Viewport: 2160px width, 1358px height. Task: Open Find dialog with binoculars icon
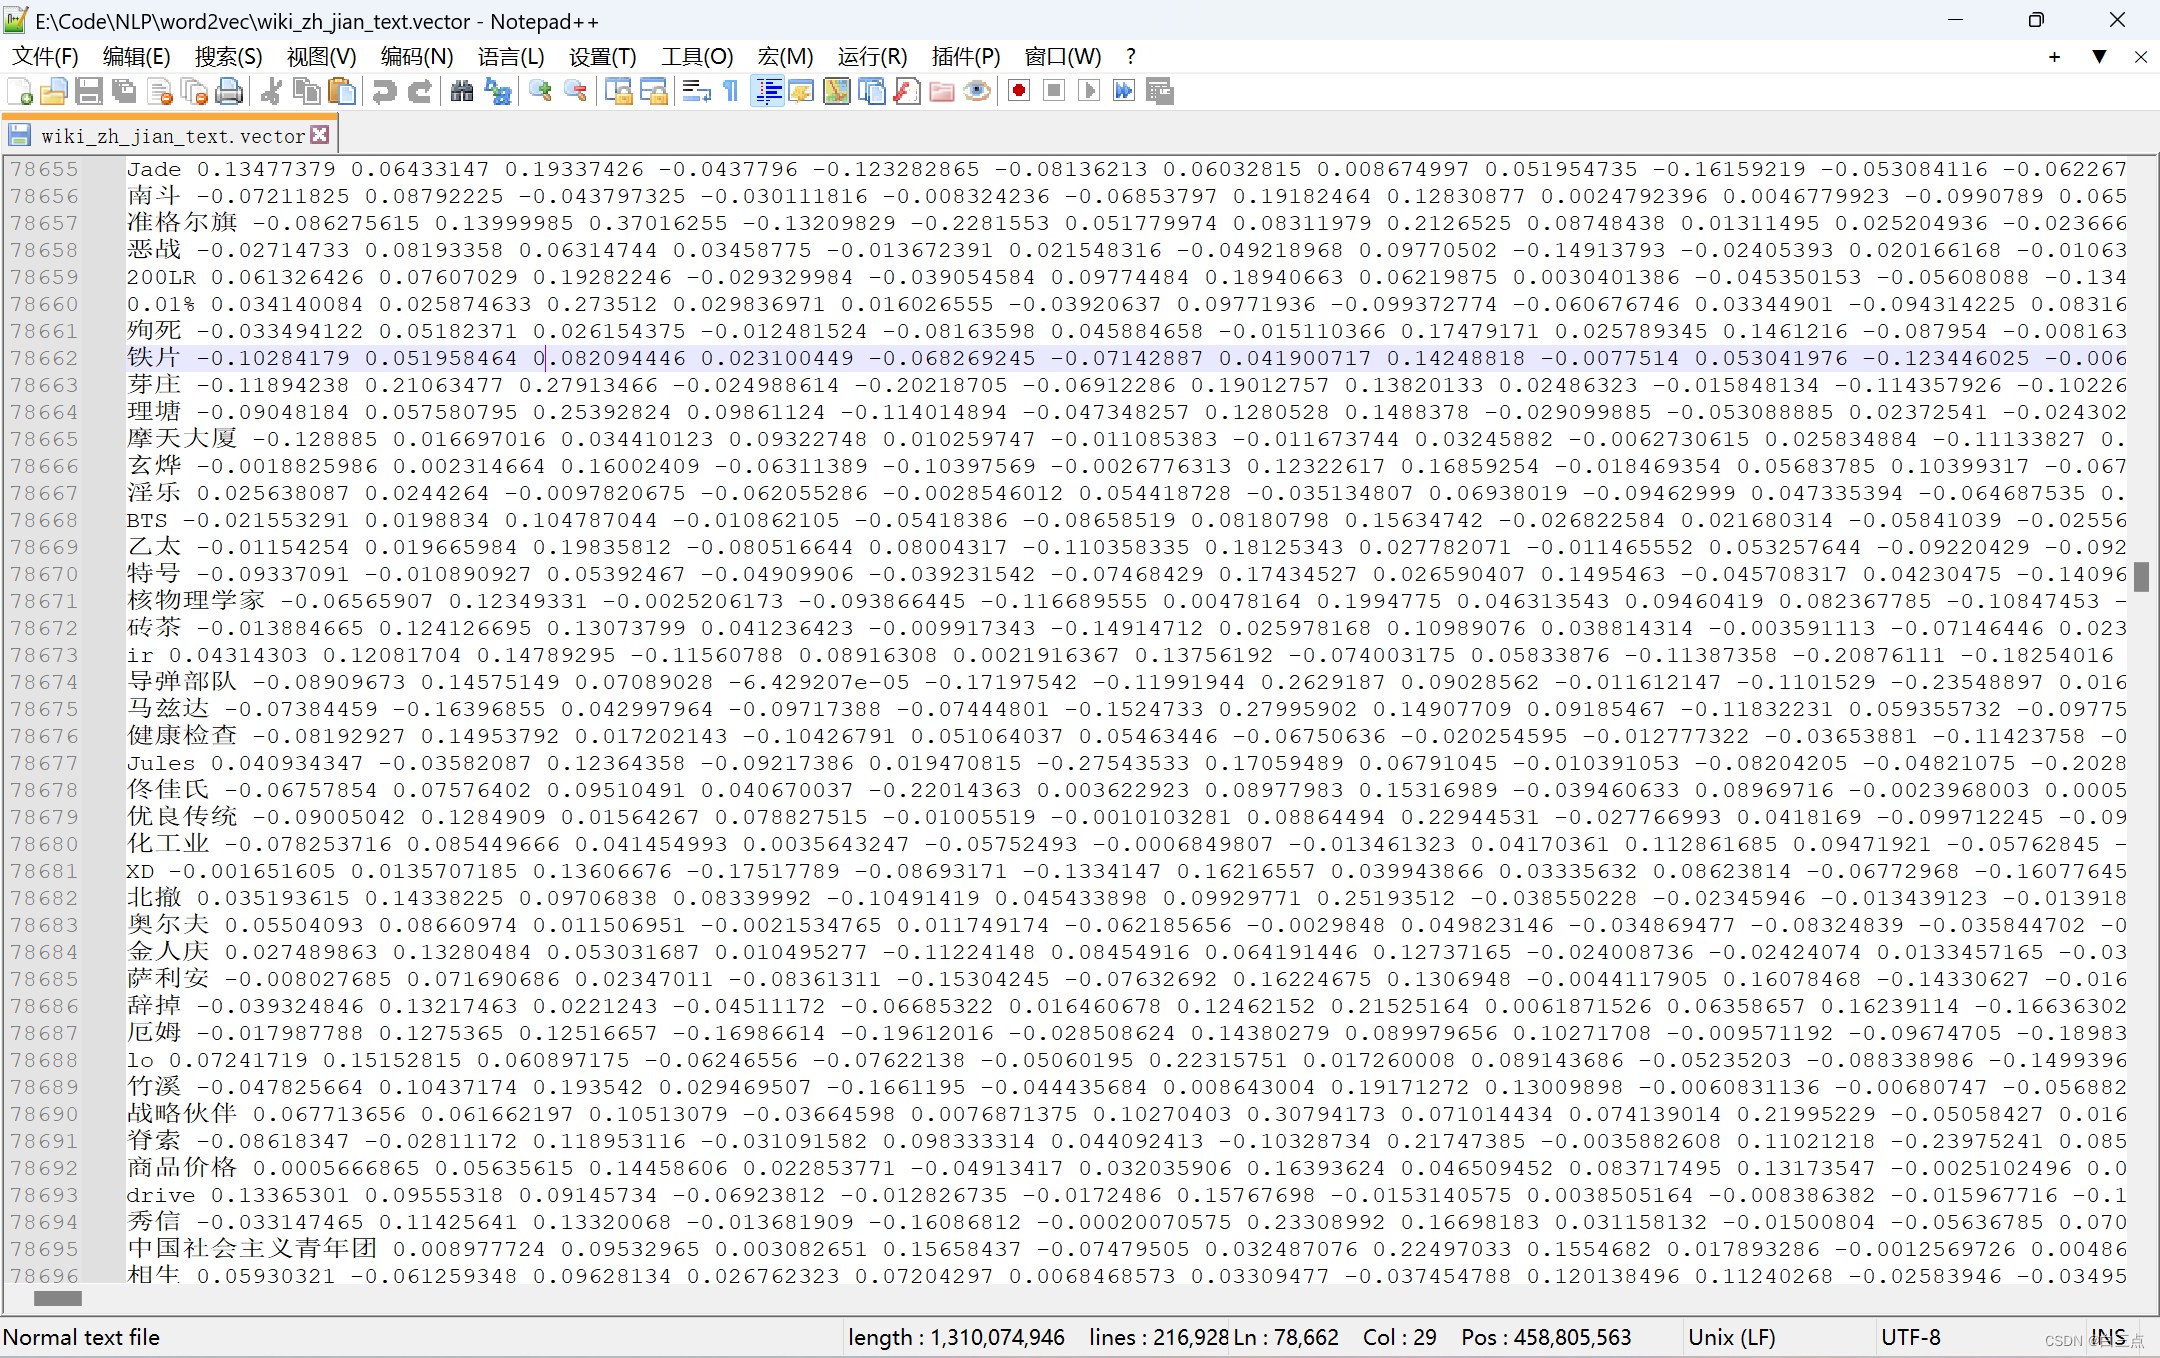pos(461,92)
